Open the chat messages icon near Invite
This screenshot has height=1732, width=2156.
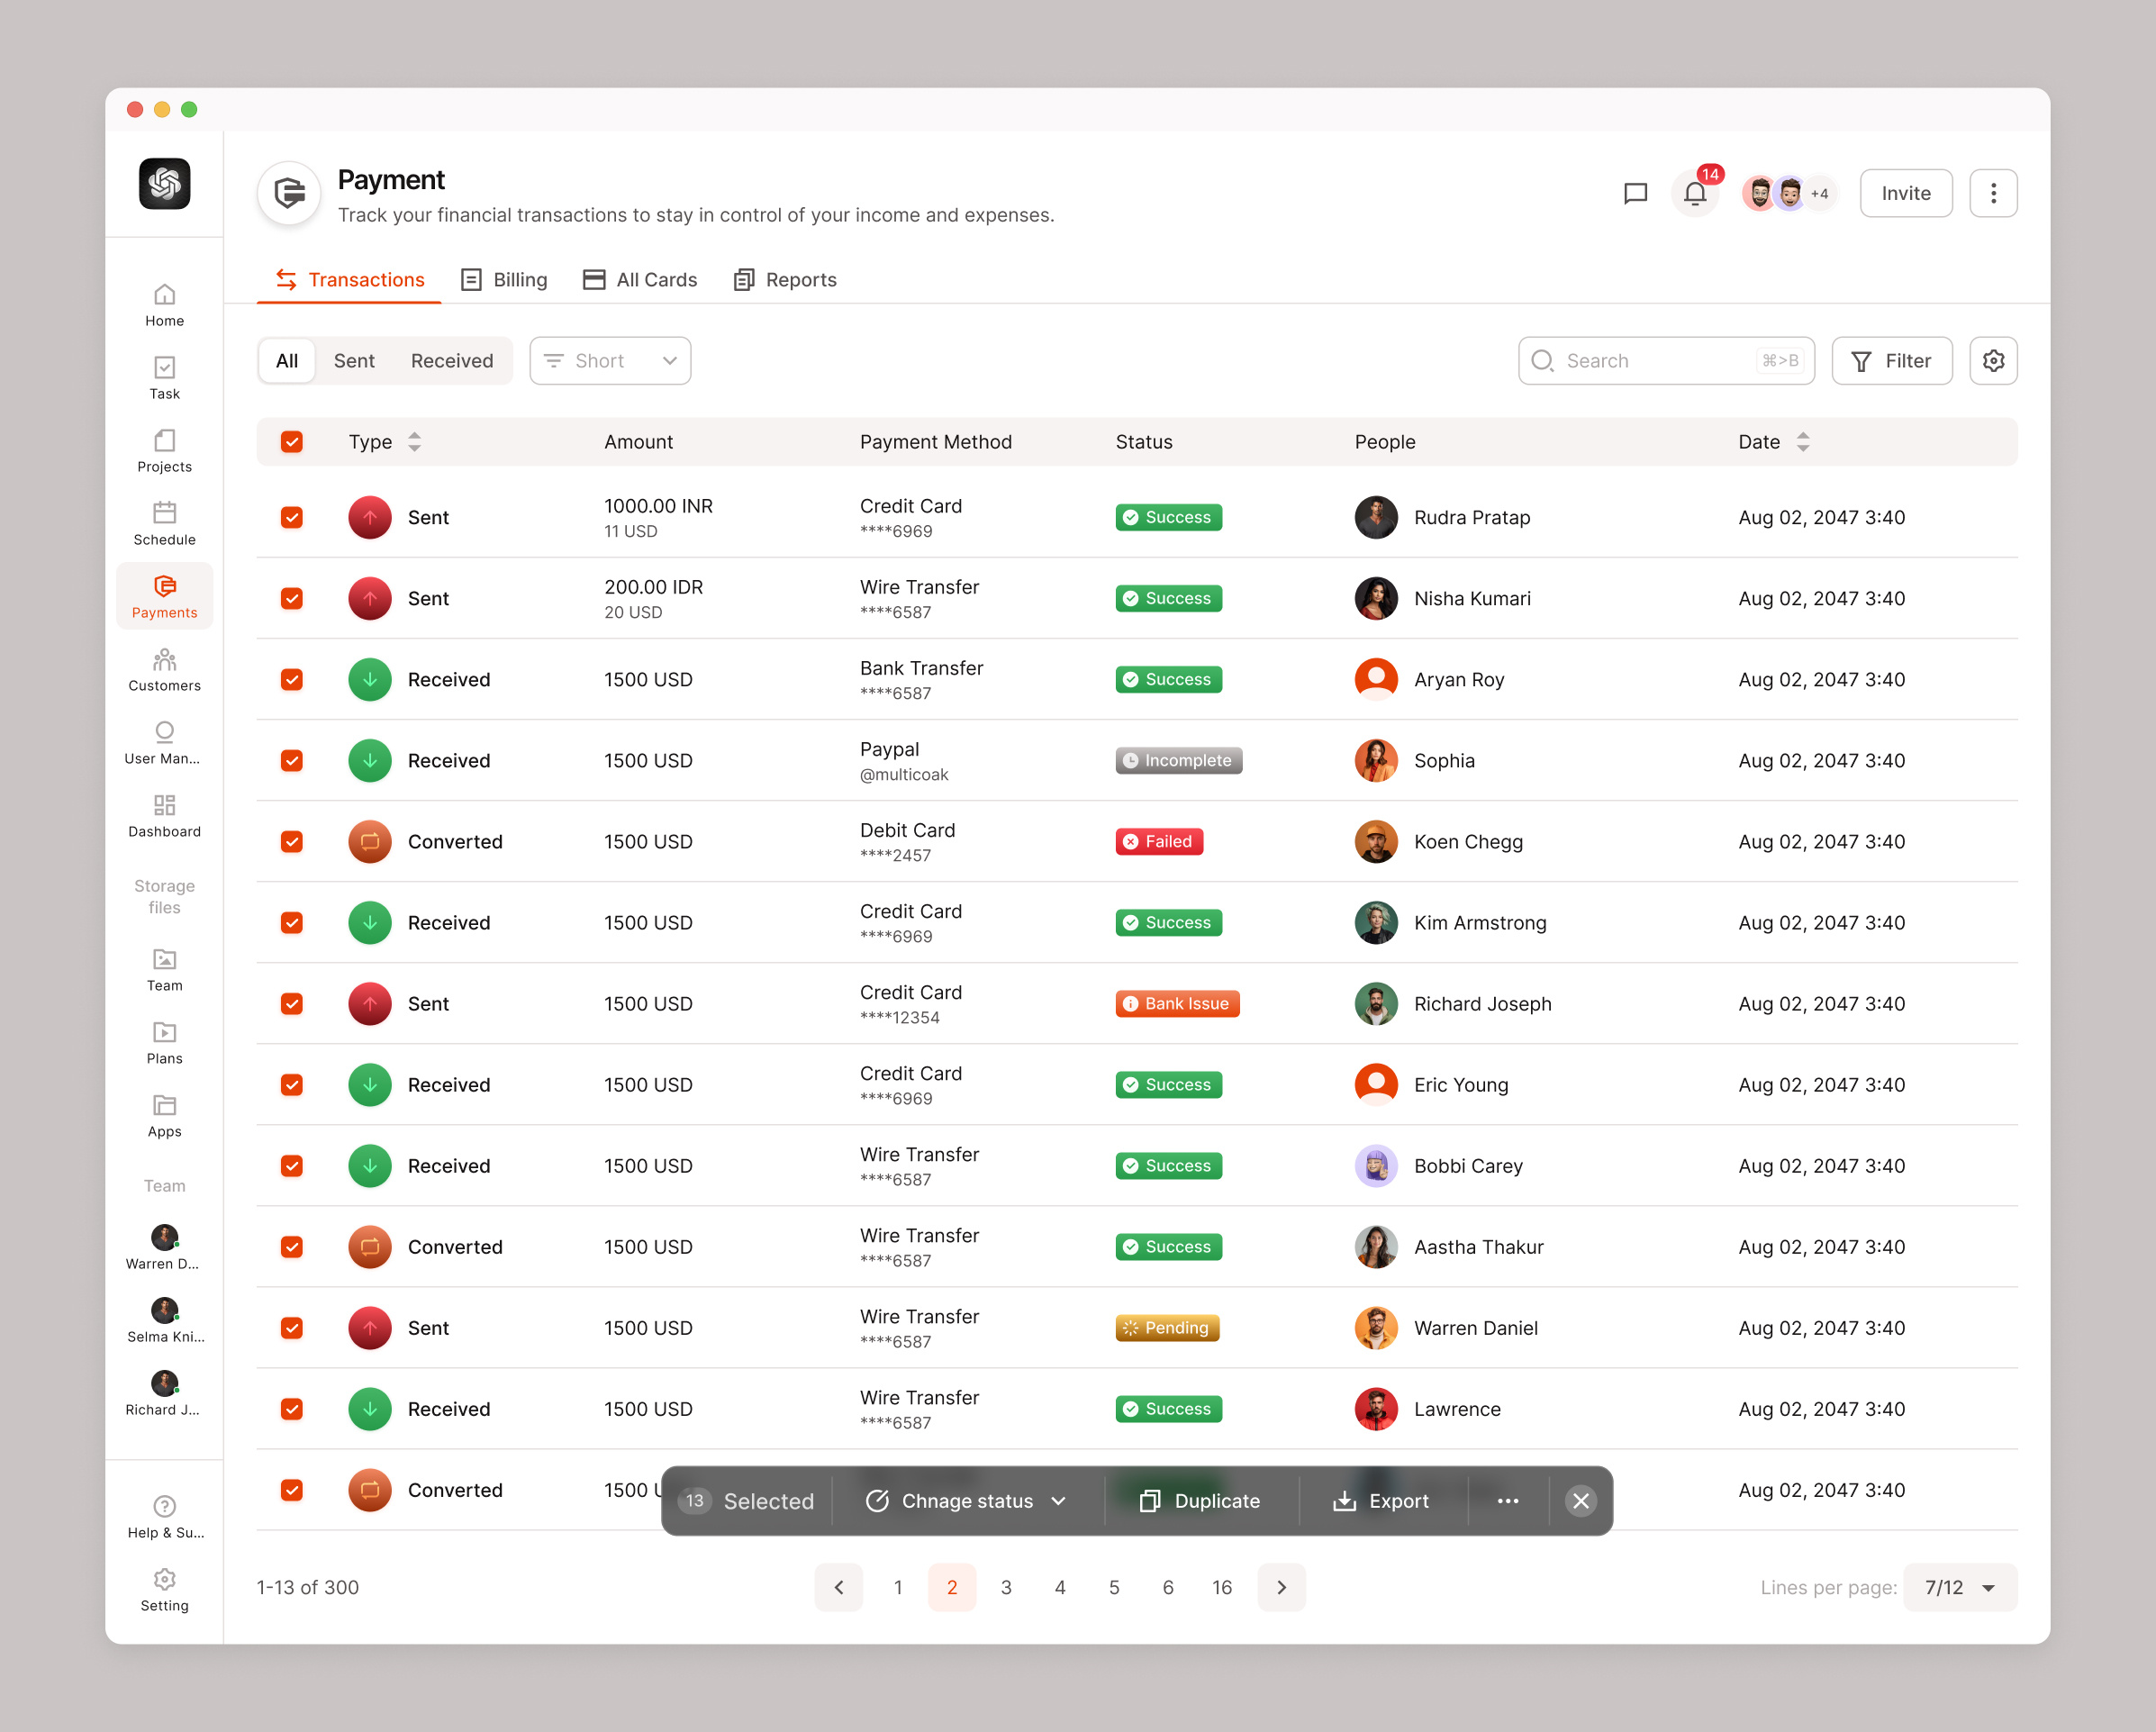1635,193
